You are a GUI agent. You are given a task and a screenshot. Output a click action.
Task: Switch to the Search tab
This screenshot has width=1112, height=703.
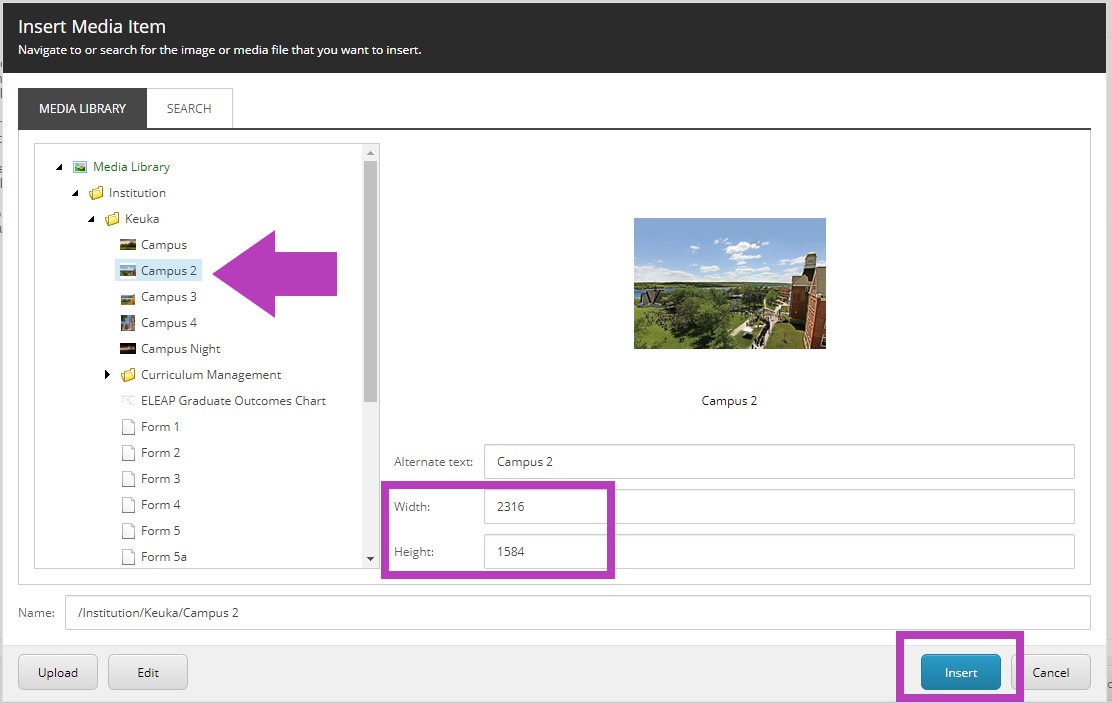click(189, 108)
